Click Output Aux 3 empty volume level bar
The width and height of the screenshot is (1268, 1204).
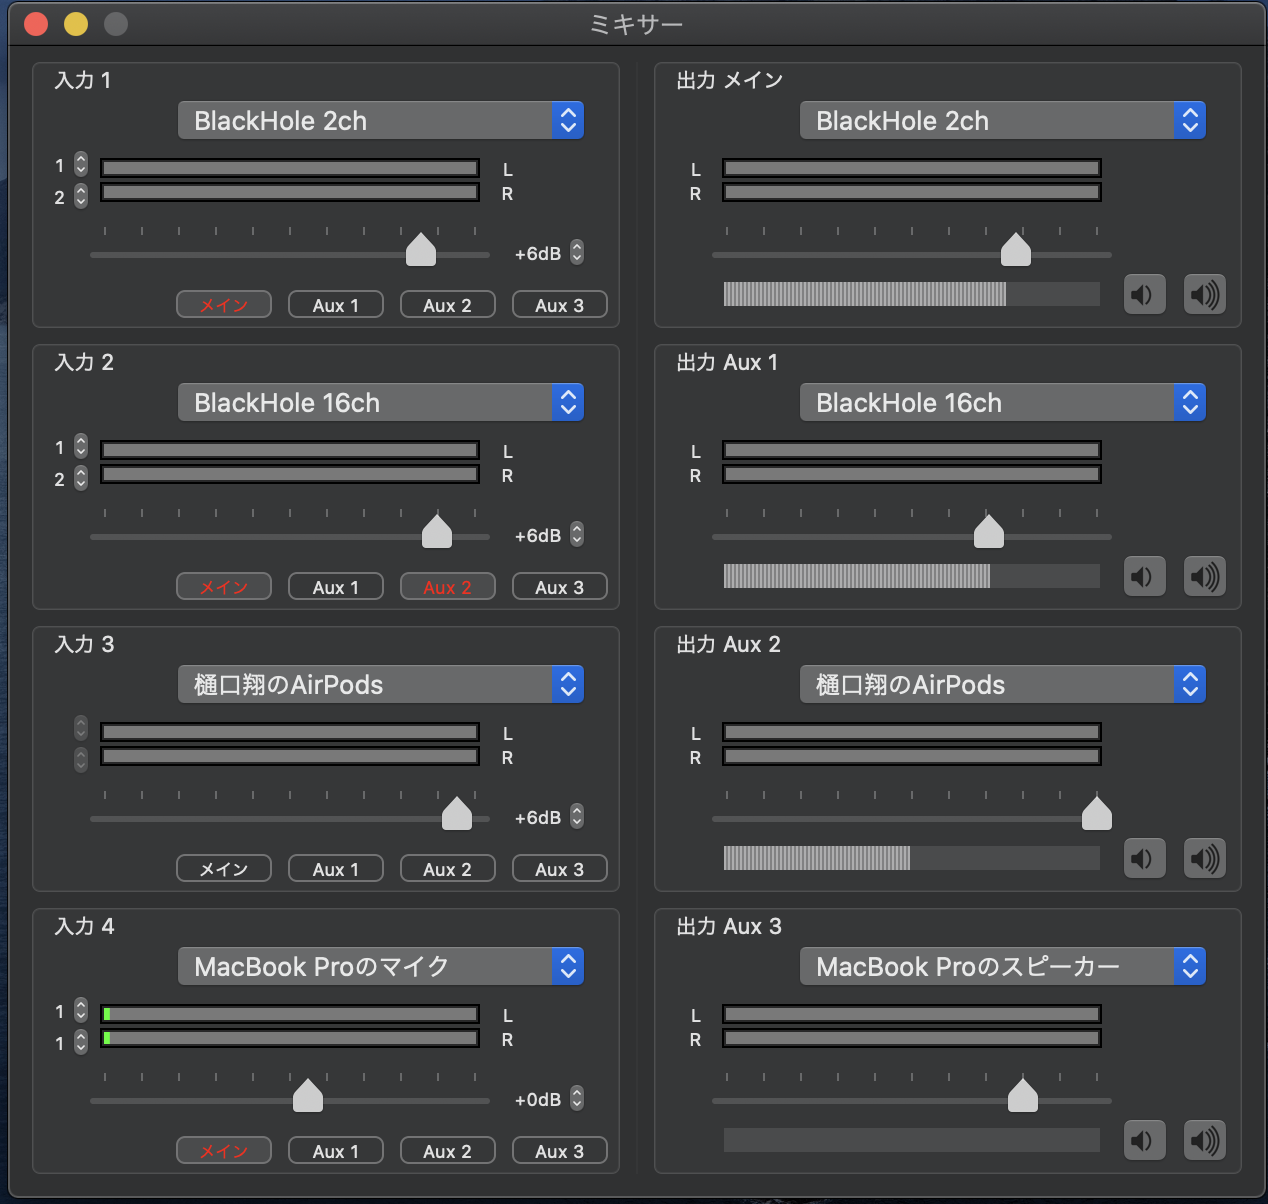912,1140
